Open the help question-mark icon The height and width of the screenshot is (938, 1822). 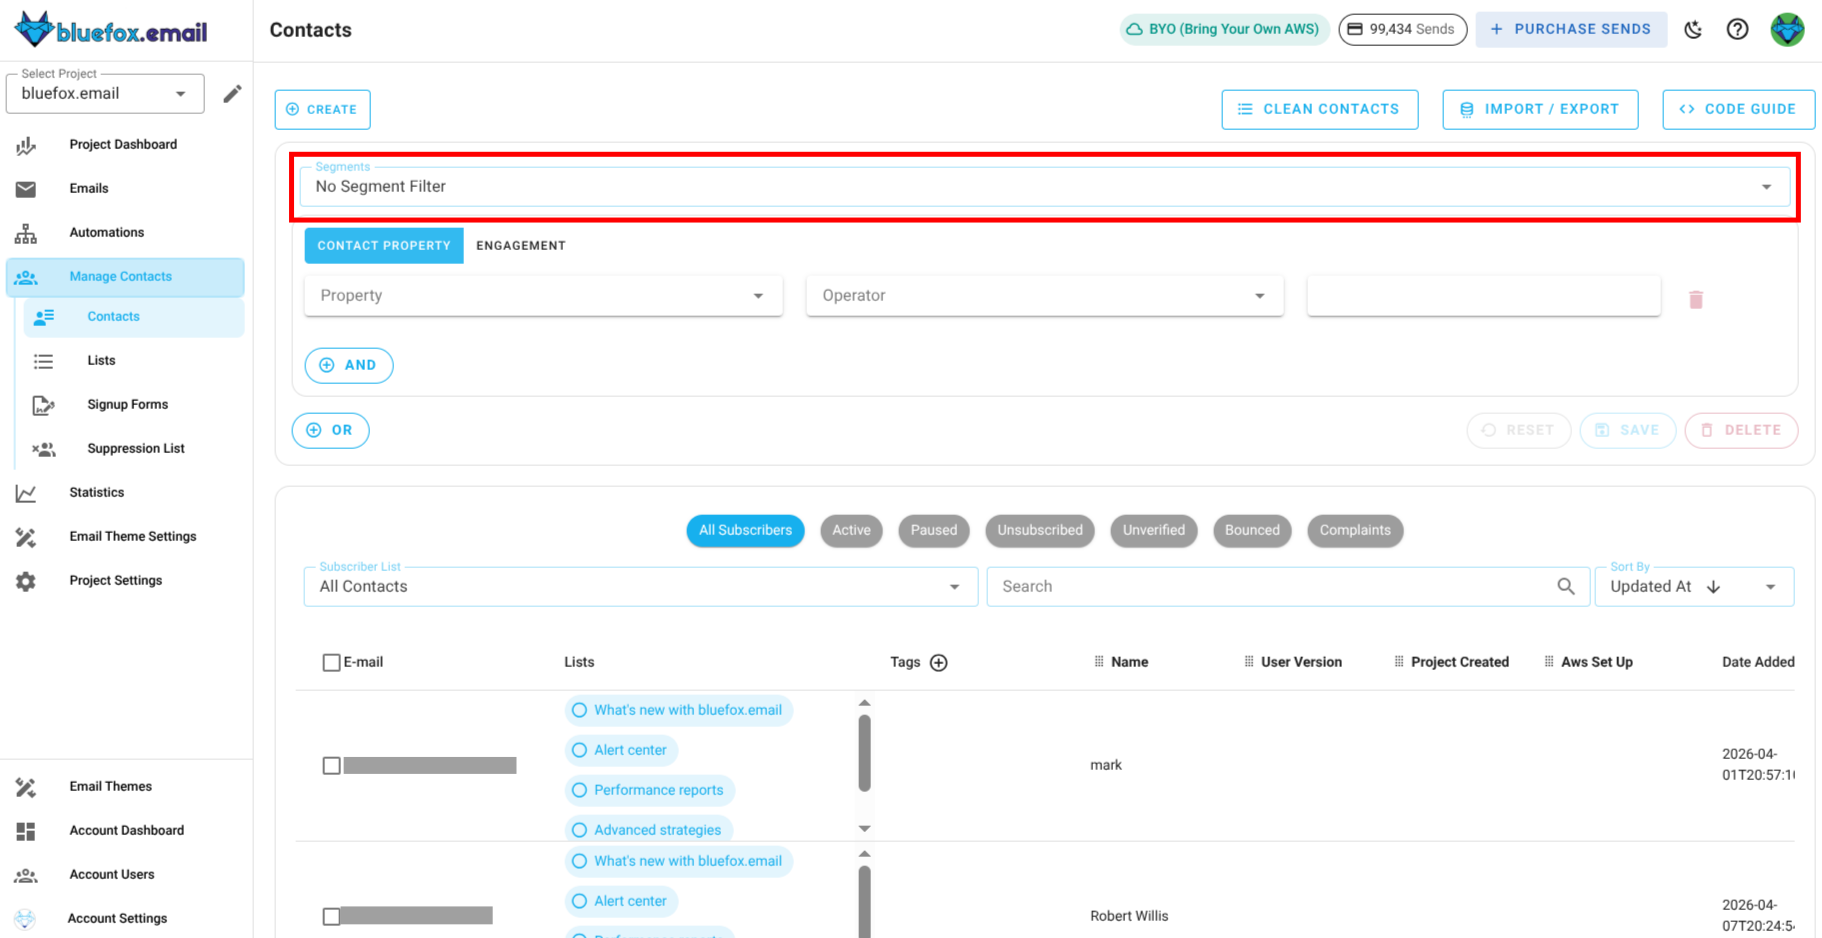coord(1738,30)
